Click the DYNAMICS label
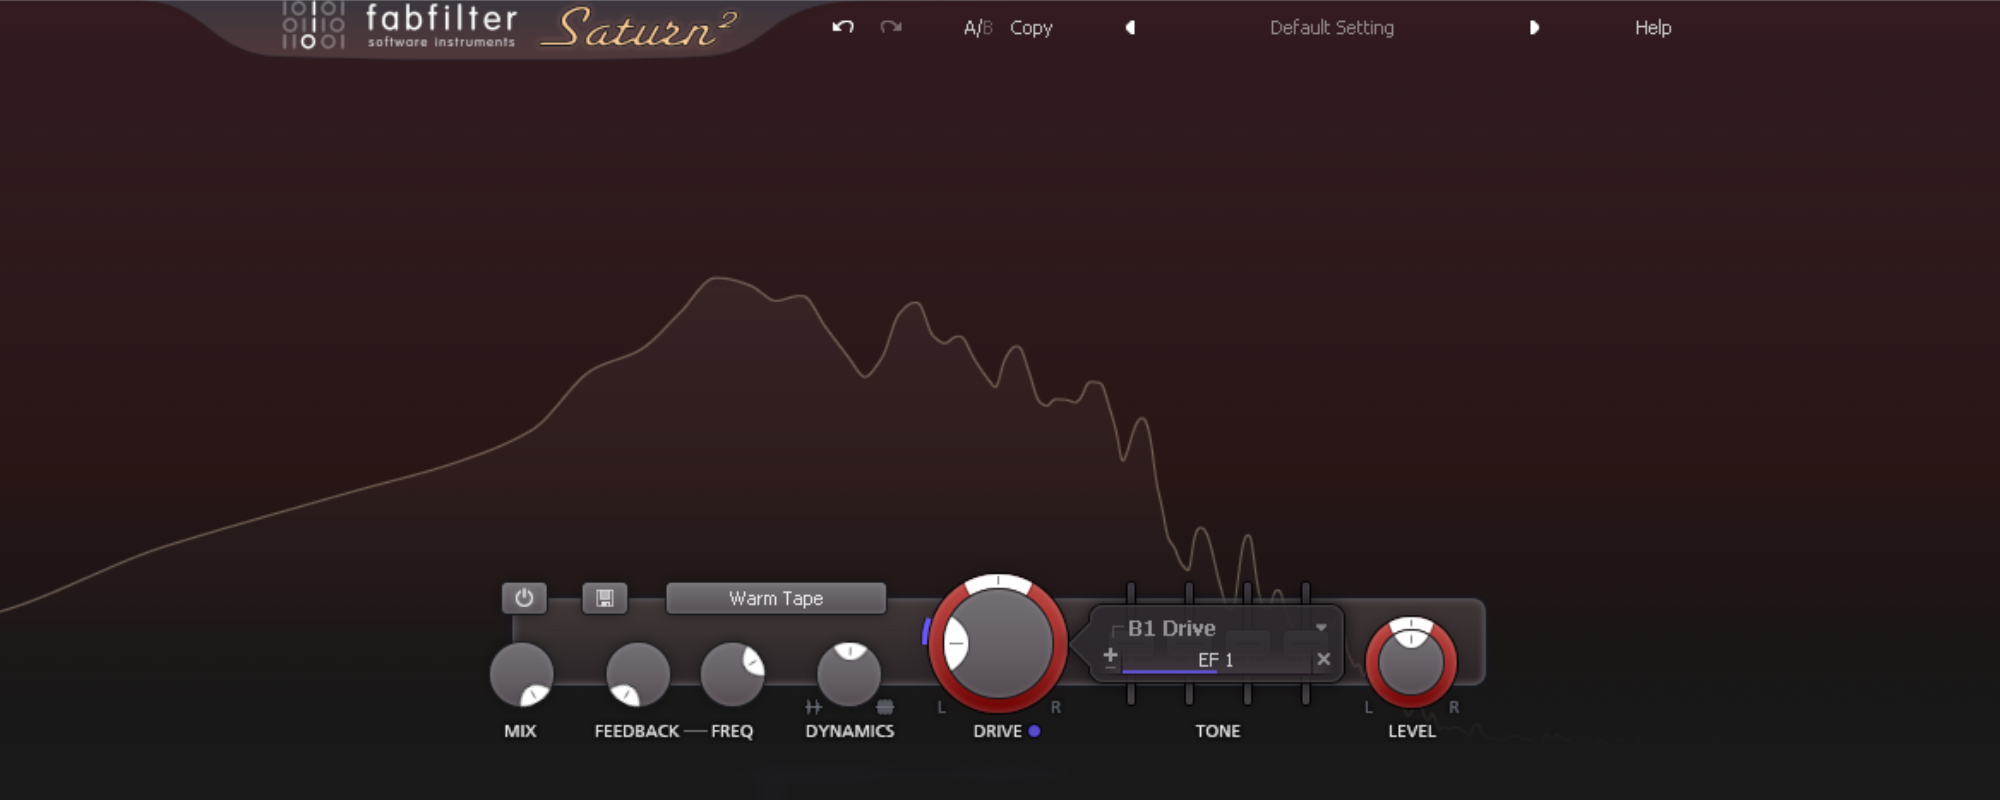 (849, 731)
